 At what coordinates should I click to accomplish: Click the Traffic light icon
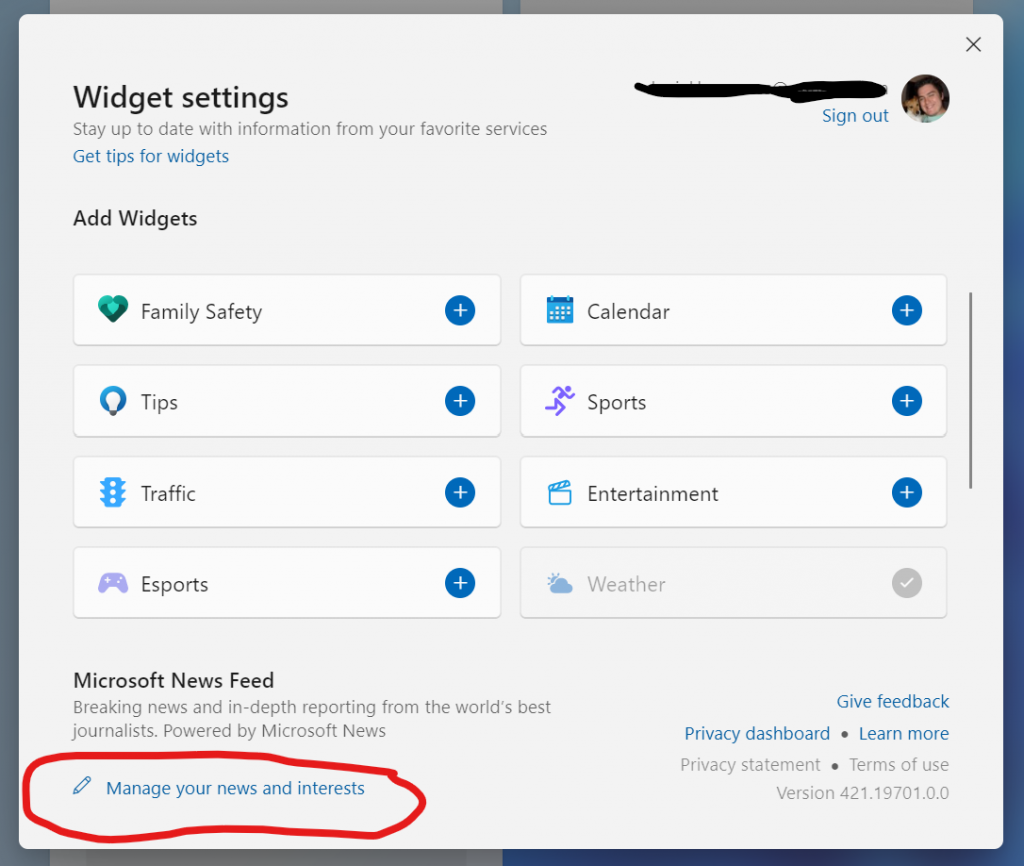[x=113, y=492]
